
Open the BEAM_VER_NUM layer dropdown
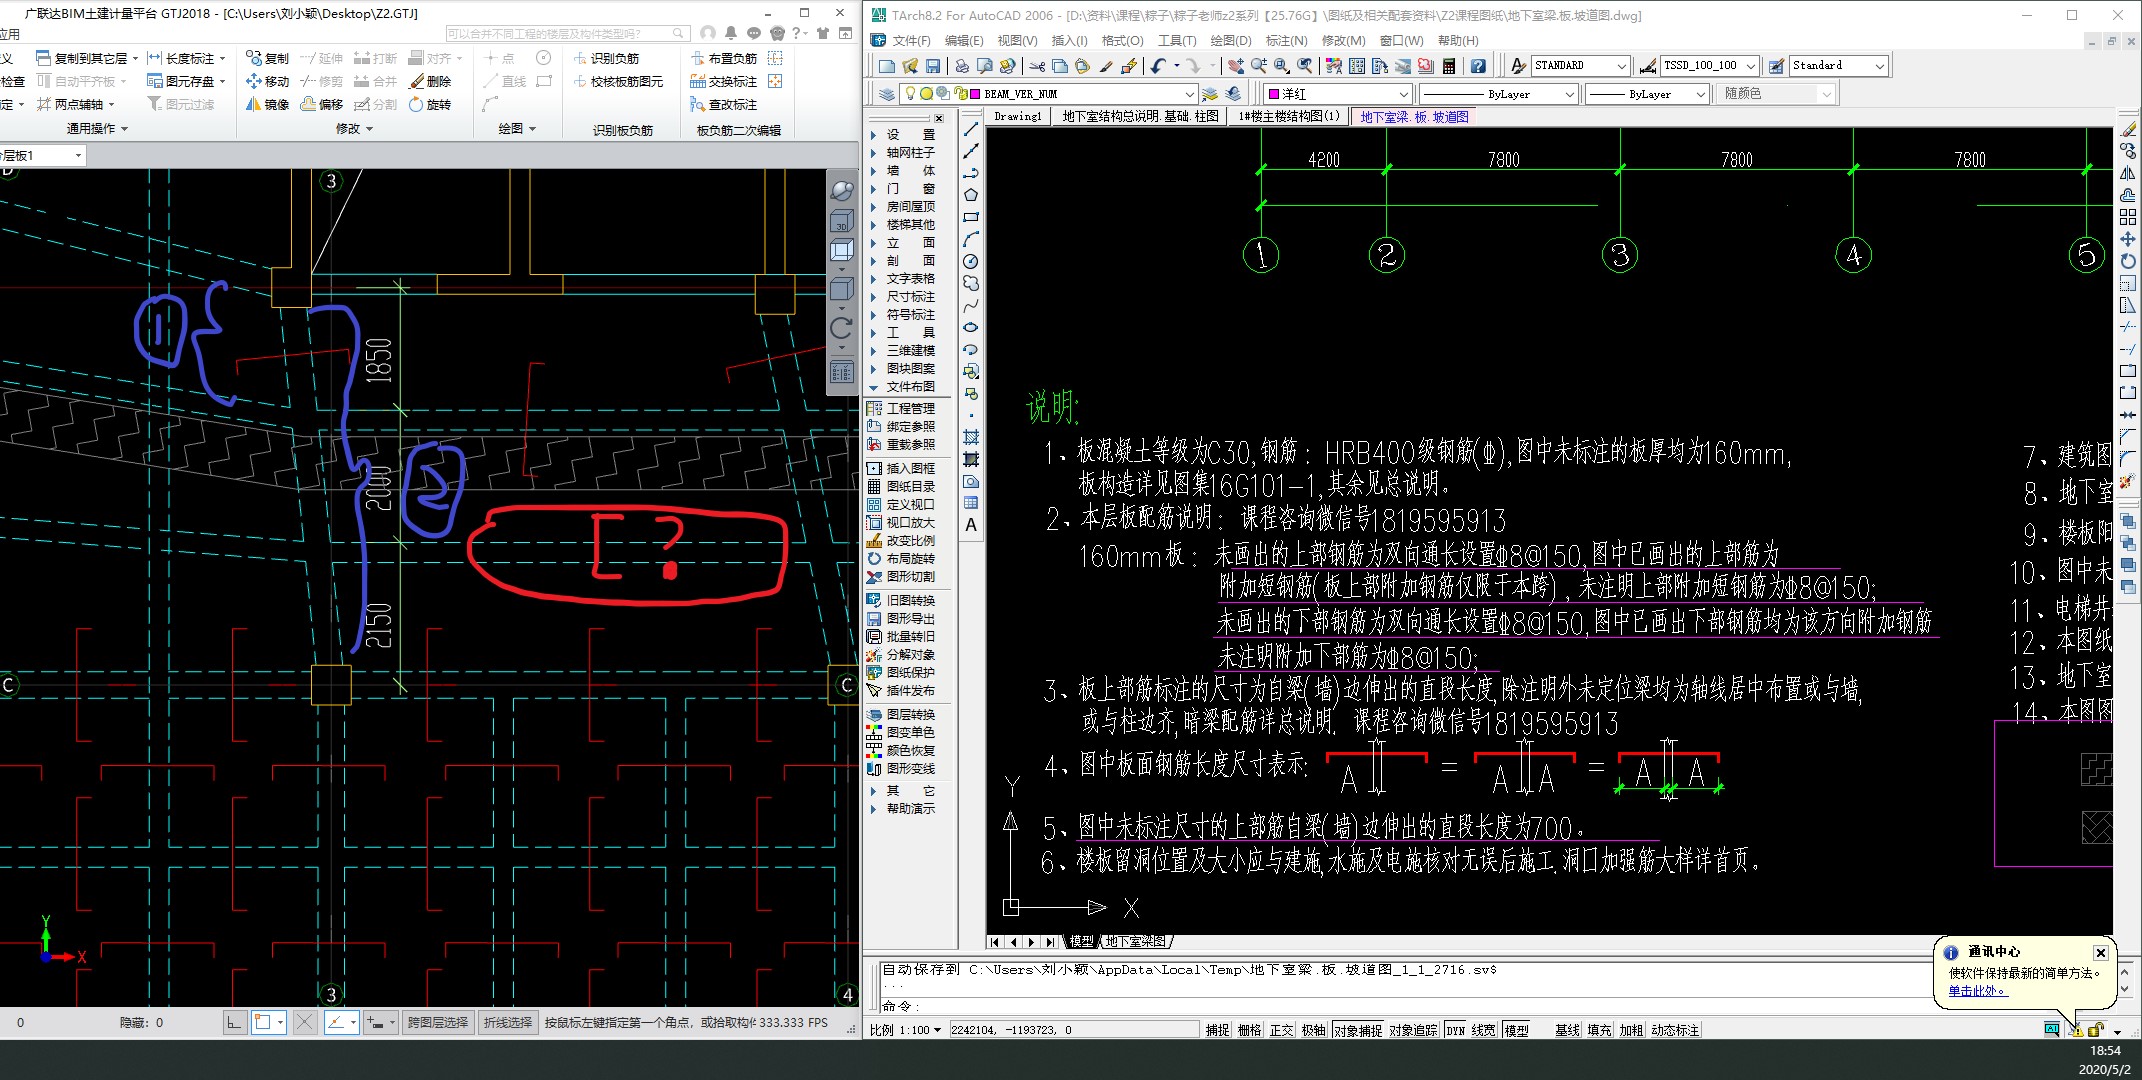point(1189,94)
